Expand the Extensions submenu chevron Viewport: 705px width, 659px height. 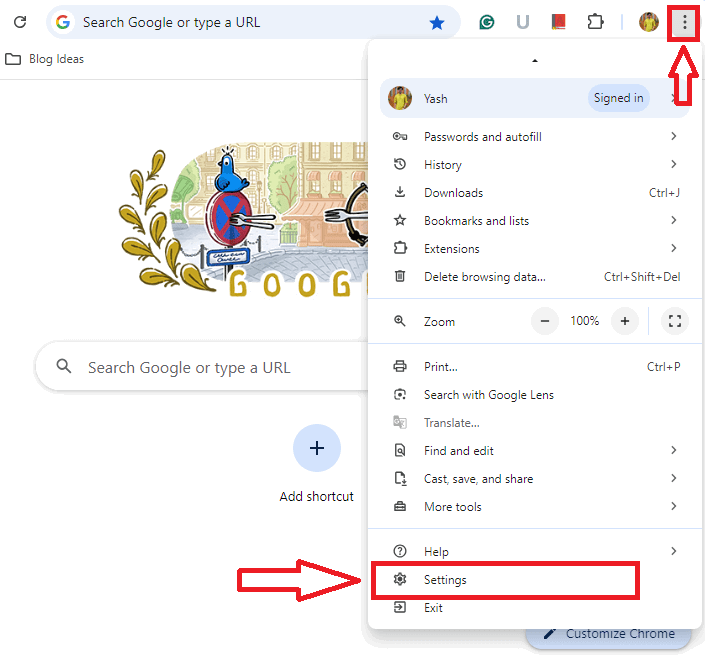tap(674, 248)
